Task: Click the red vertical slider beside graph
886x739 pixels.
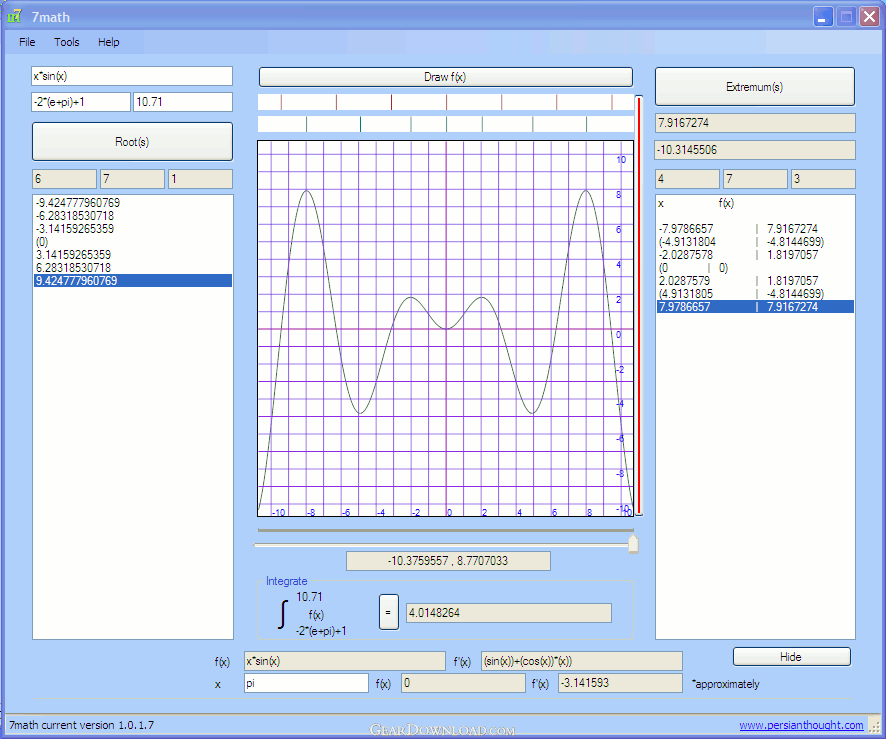Action: coord(639,306)
